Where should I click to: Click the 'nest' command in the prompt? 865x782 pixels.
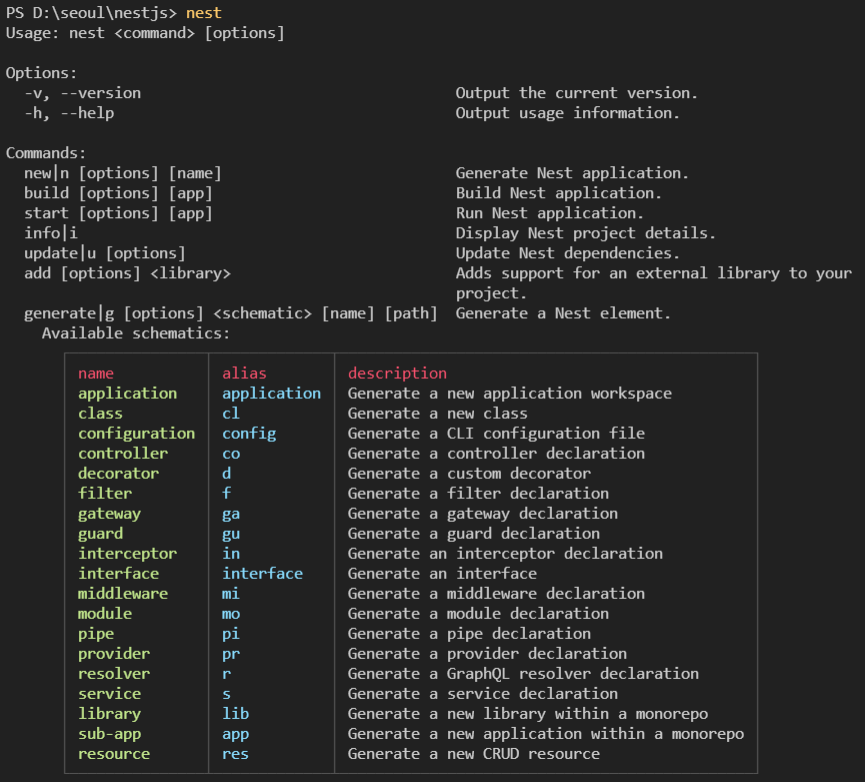[x=204, y=13]
